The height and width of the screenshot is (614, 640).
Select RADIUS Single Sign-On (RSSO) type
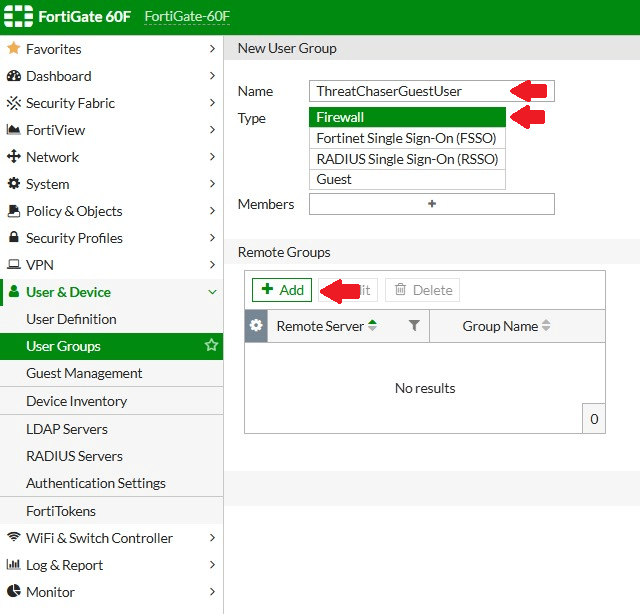(407, 159)
